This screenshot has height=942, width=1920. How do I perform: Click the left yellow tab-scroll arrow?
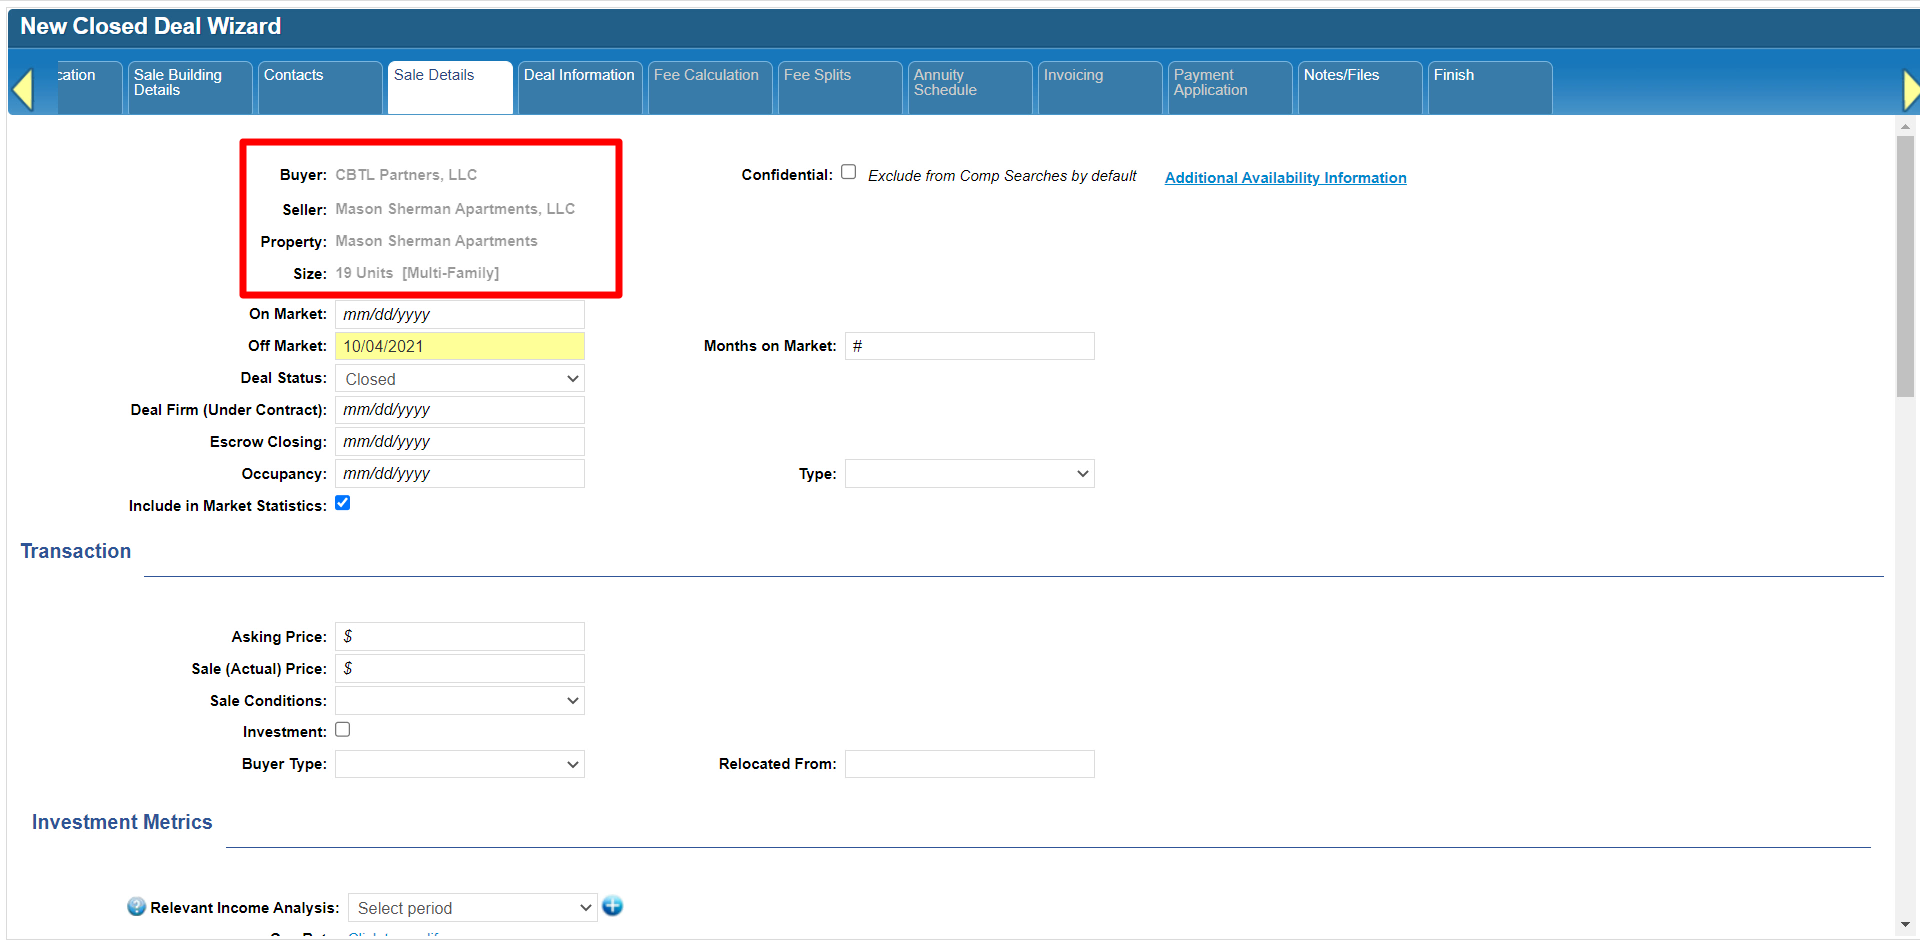23,90
